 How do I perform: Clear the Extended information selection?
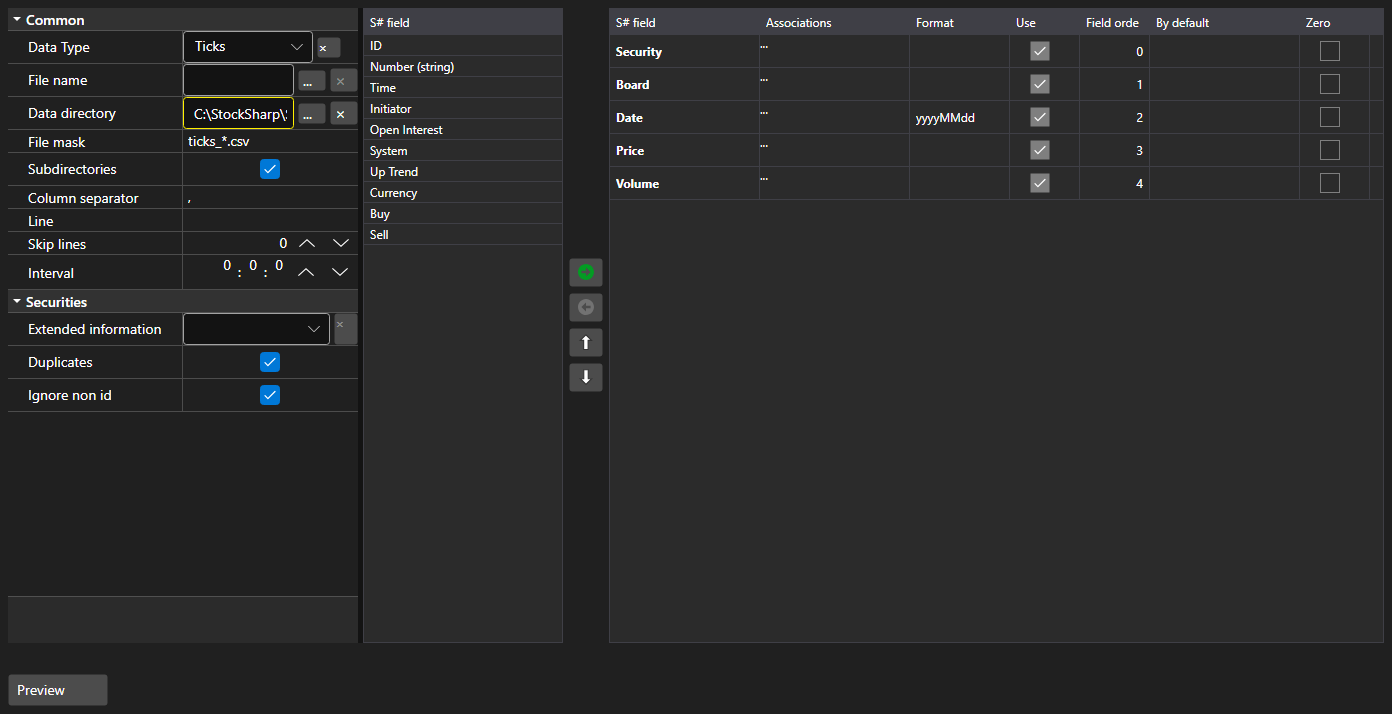[x=345, y=329]
